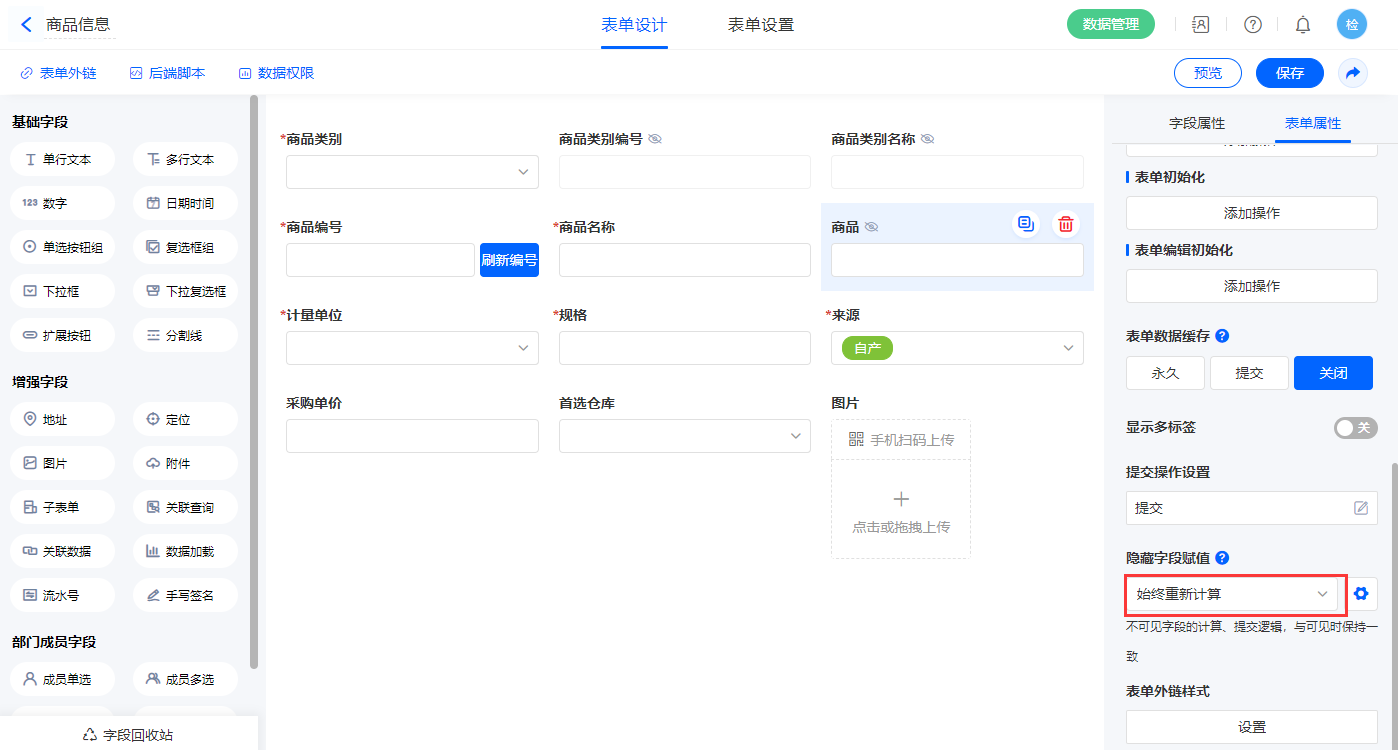The image size is (1398, 750).
Task: Copy the selected 商品 field
Action: 1025,224
